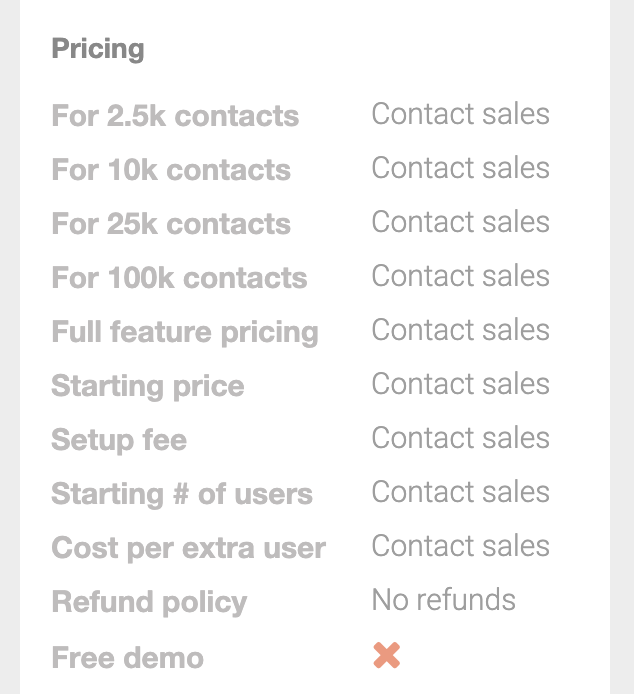Image resolution: width=634 pixels, height=694 pixels.
Task: Click the 'No refunds' policy text
Action: [x=444, y=600]
